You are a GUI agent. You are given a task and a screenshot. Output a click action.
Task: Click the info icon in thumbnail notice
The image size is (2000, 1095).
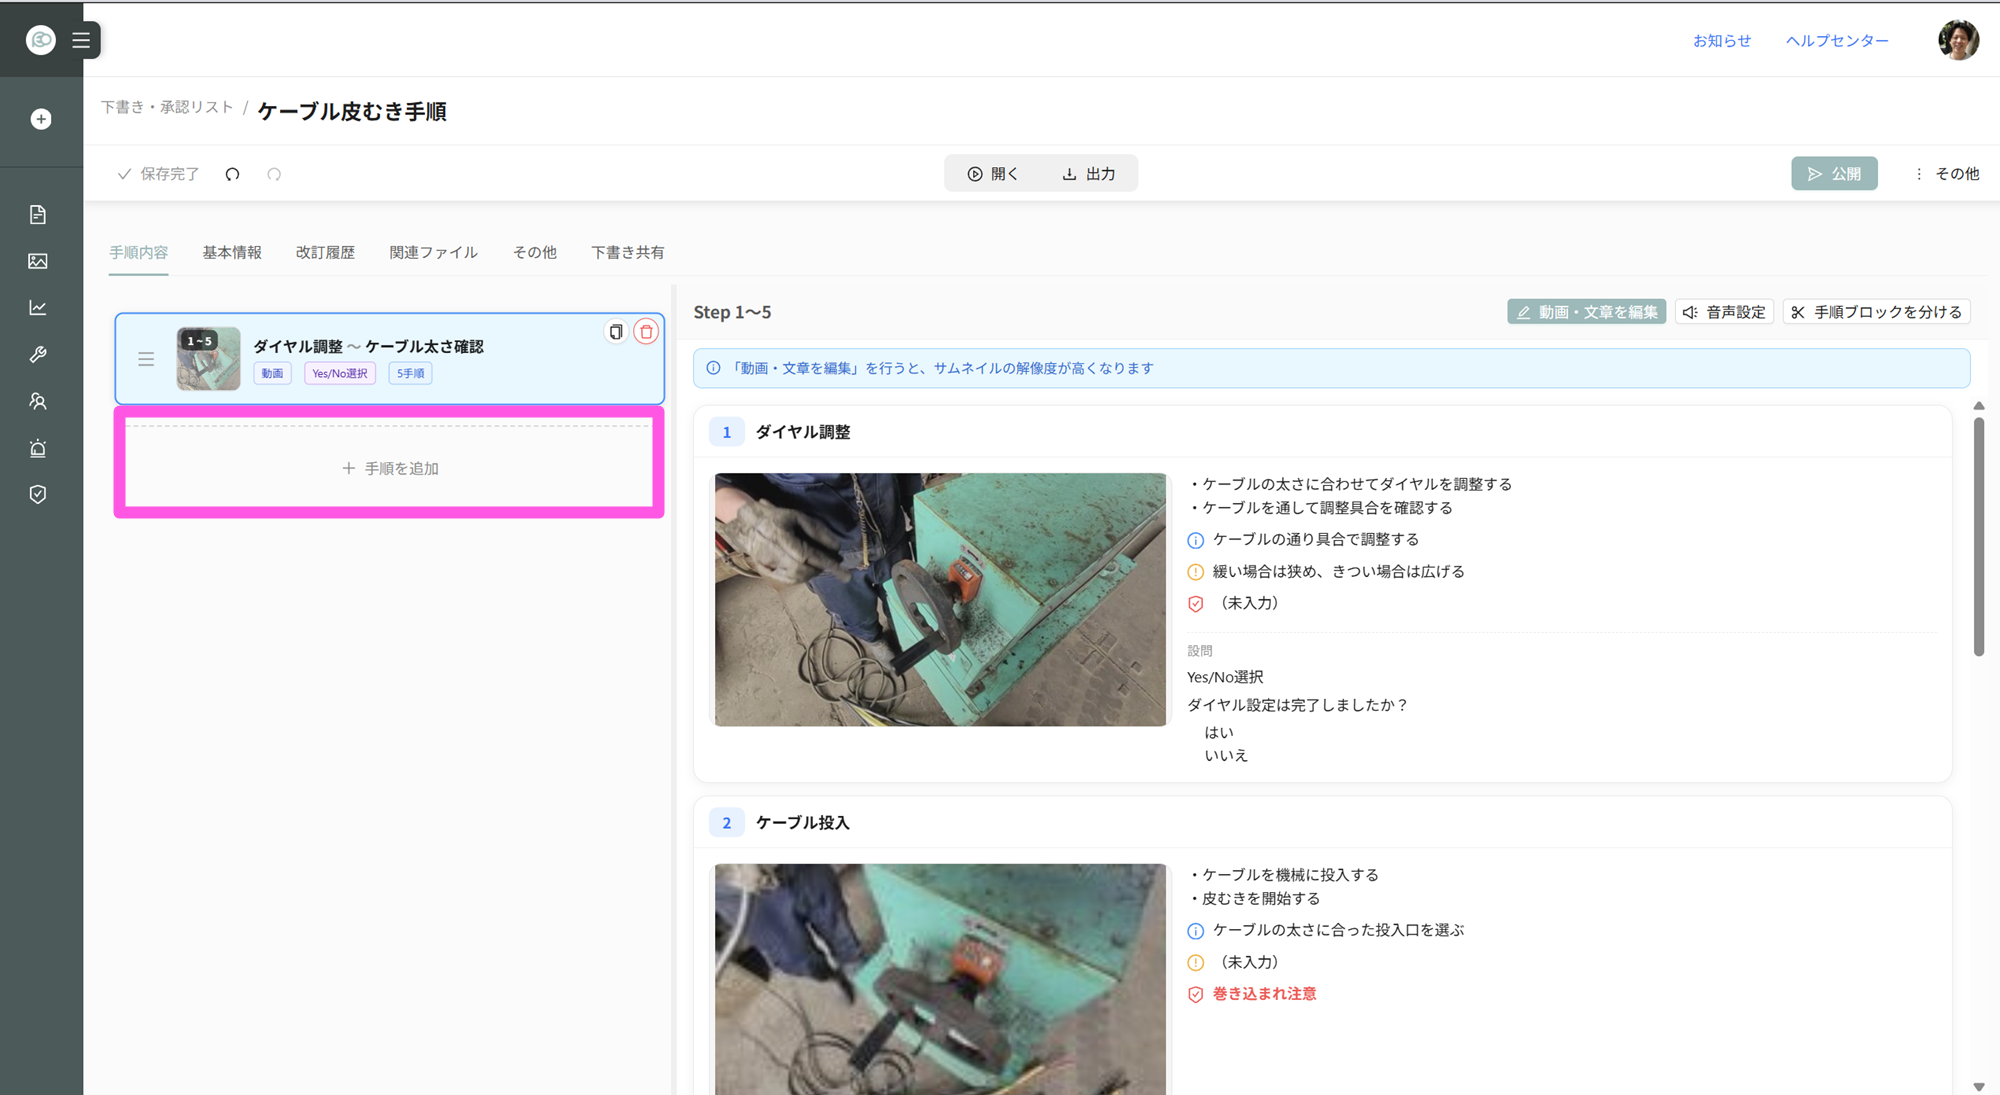pos(713,368)
